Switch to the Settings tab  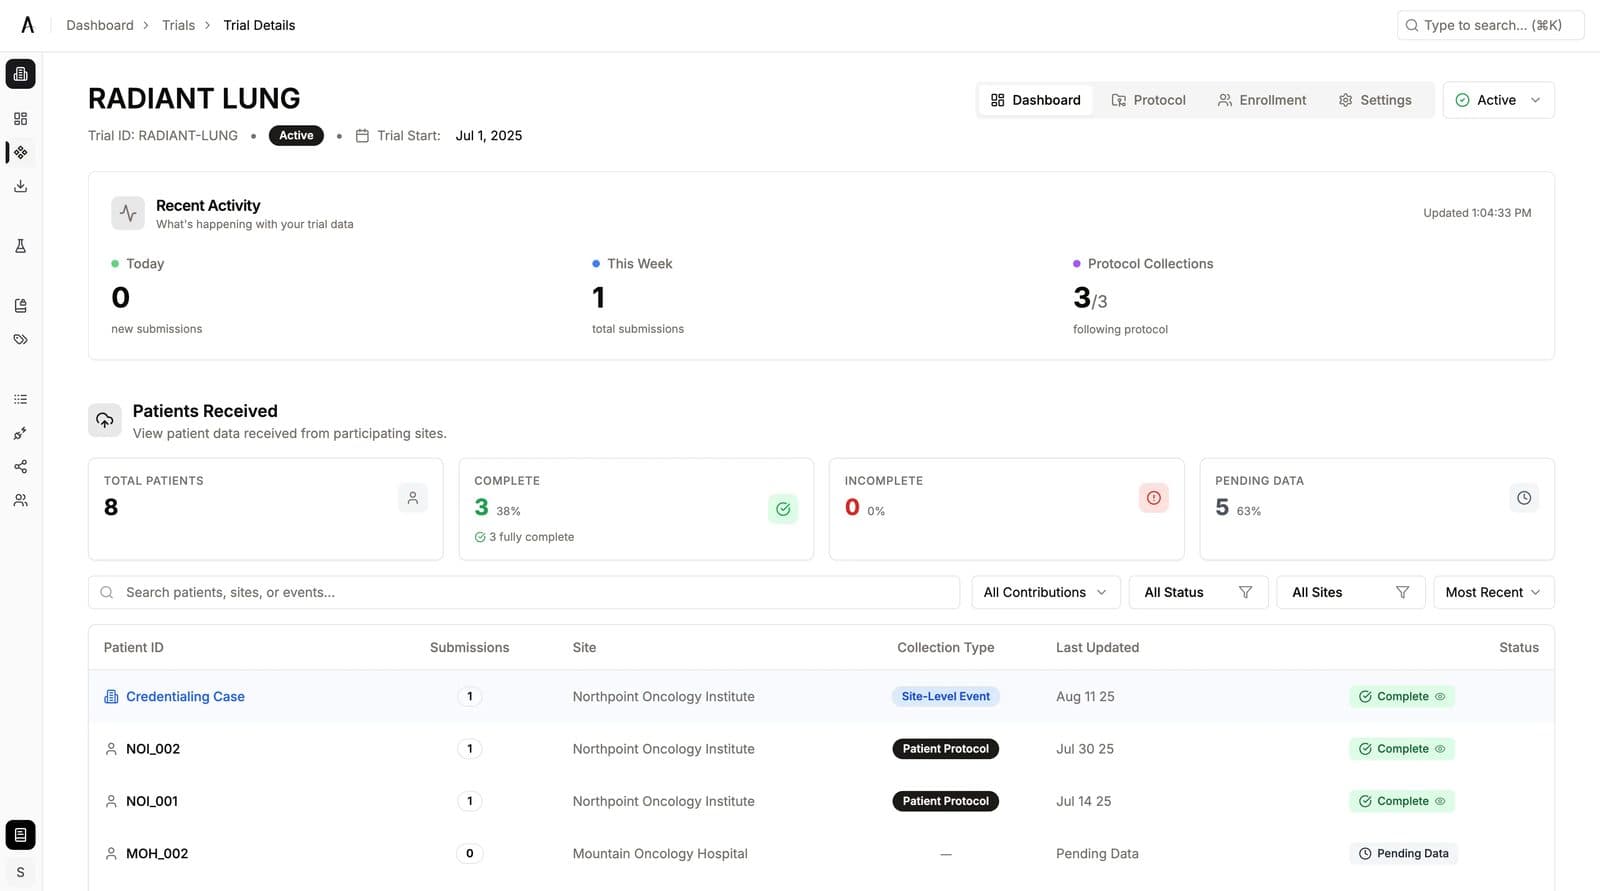(x=1375, y=100)
